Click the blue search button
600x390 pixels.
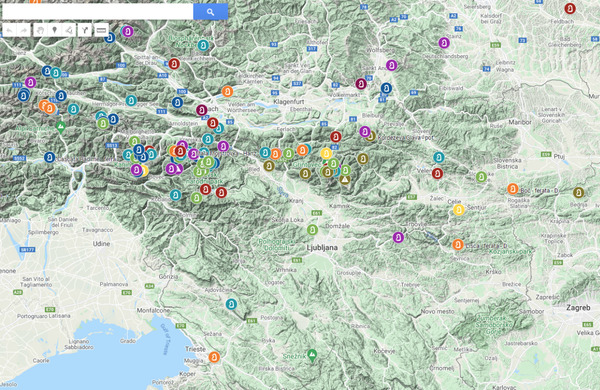[210, 12]
